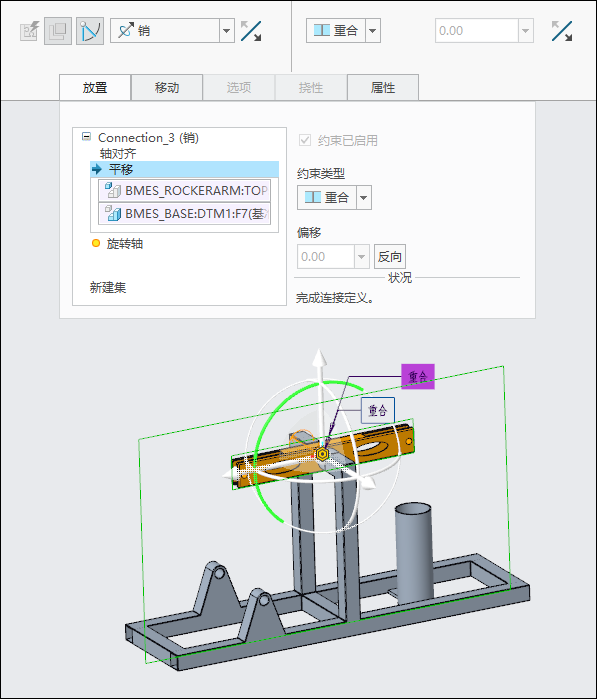Click the 反向 button
This screenshot has height=699, width=597.
(x=390, y=256)
